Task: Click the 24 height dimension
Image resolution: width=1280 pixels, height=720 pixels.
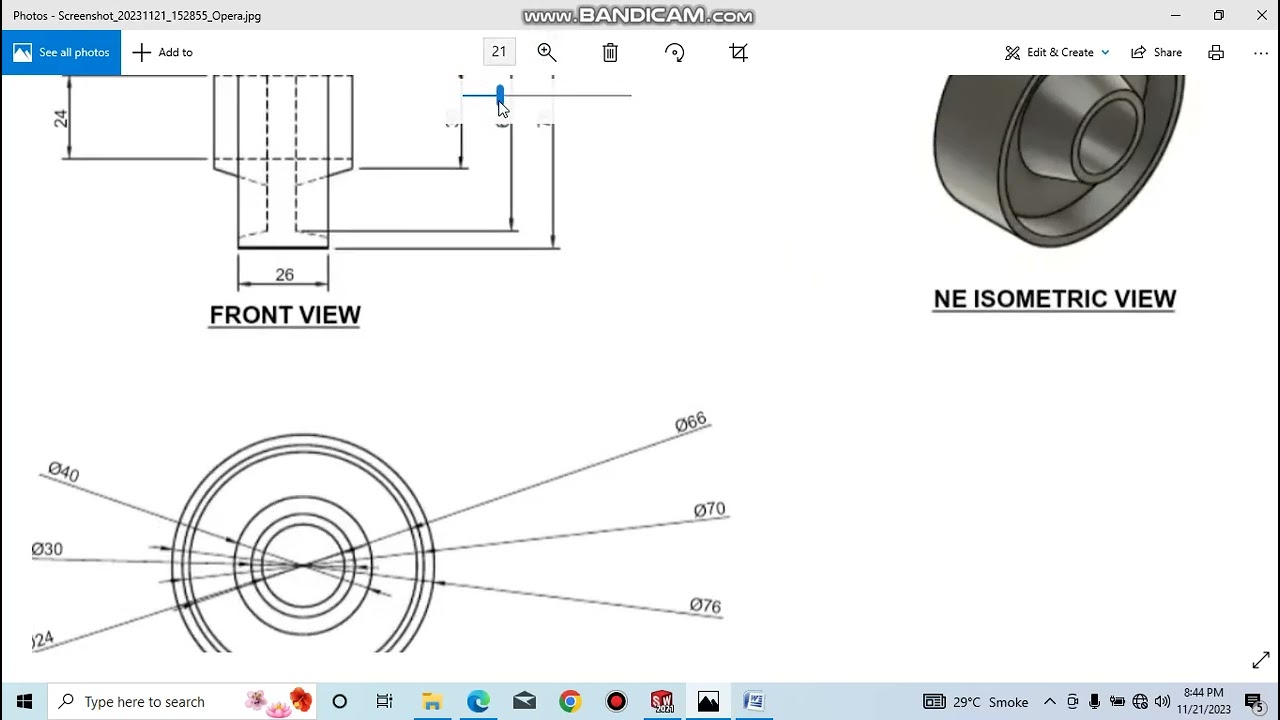Action: coord(61,118)
